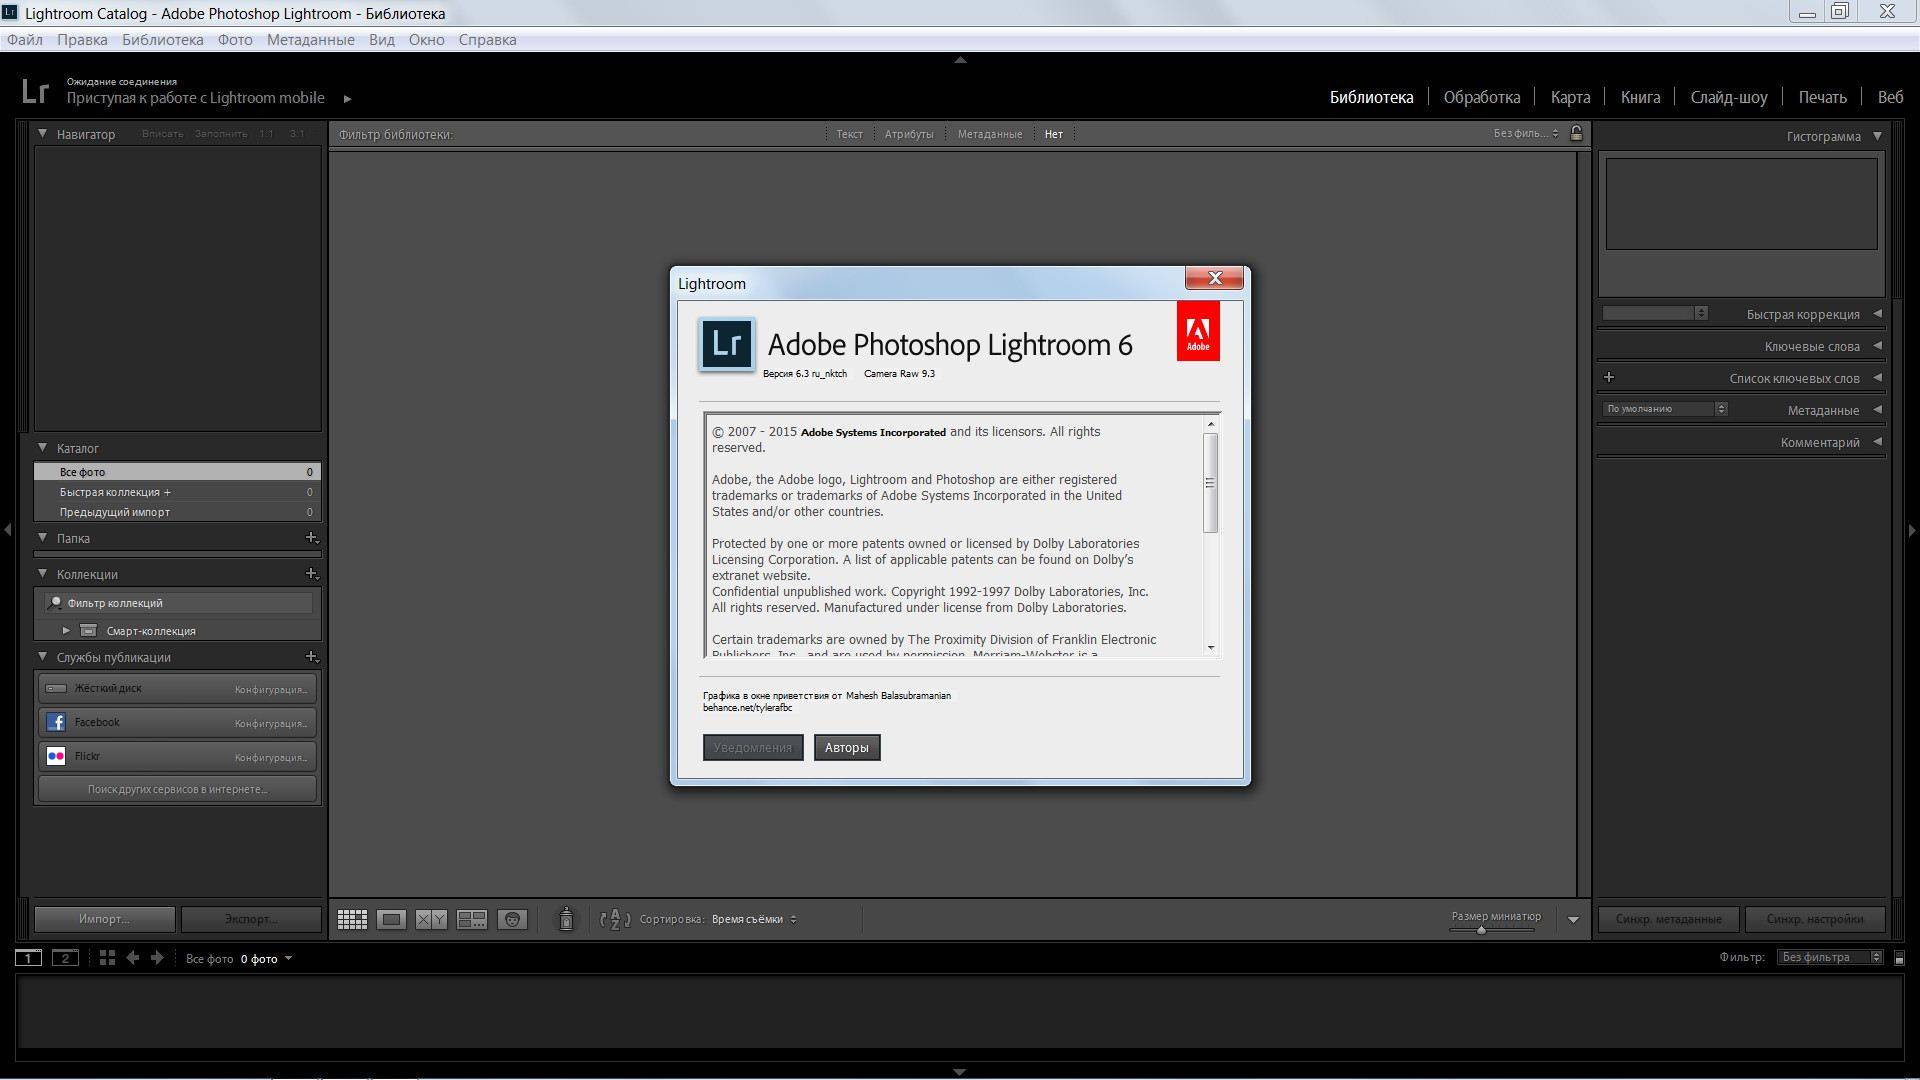Switch to Grid view in the toolbar

click(352, 919)
